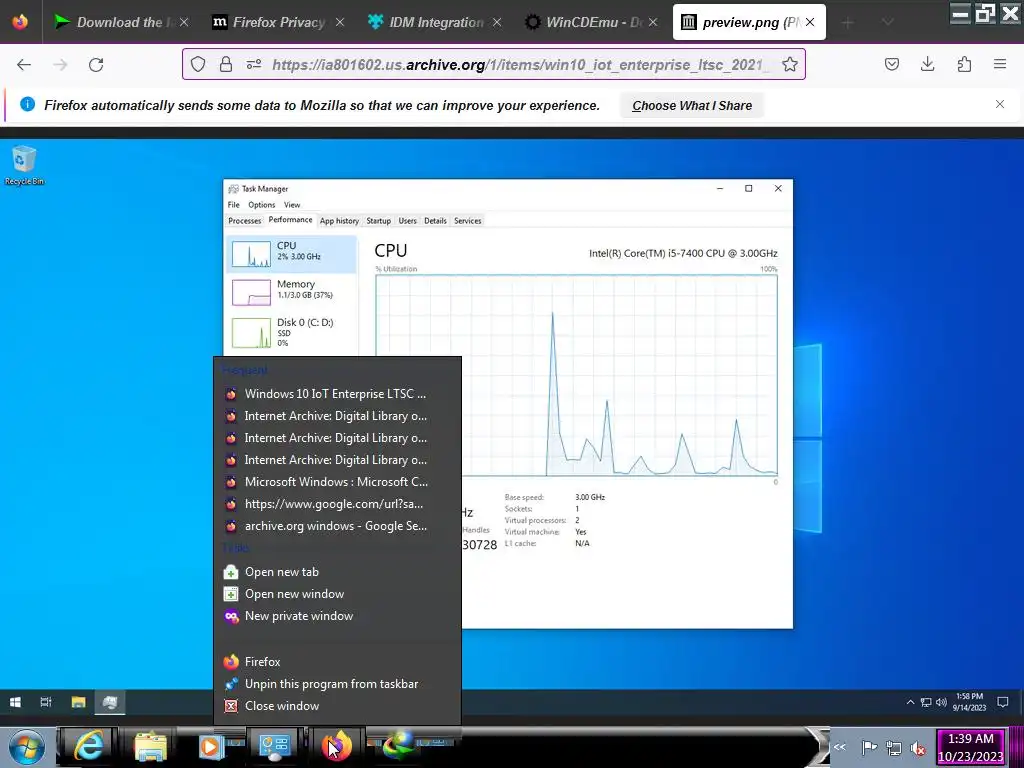Close the WinCDEmu tab

click(652, 22)
